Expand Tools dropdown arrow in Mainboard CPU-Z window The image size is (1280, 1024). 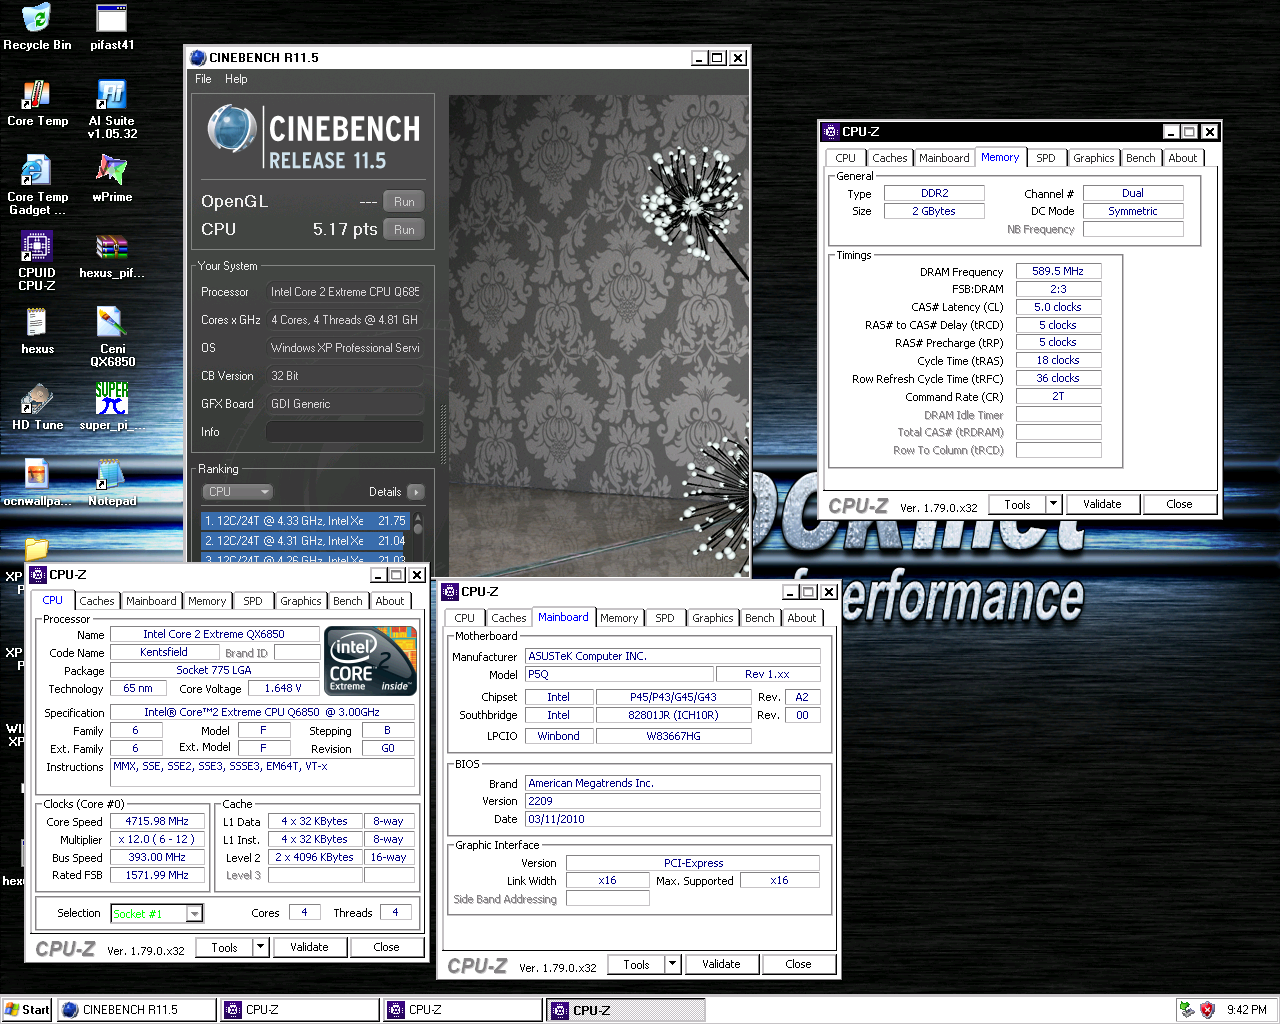pyautogui.click(x=673, y=965)
